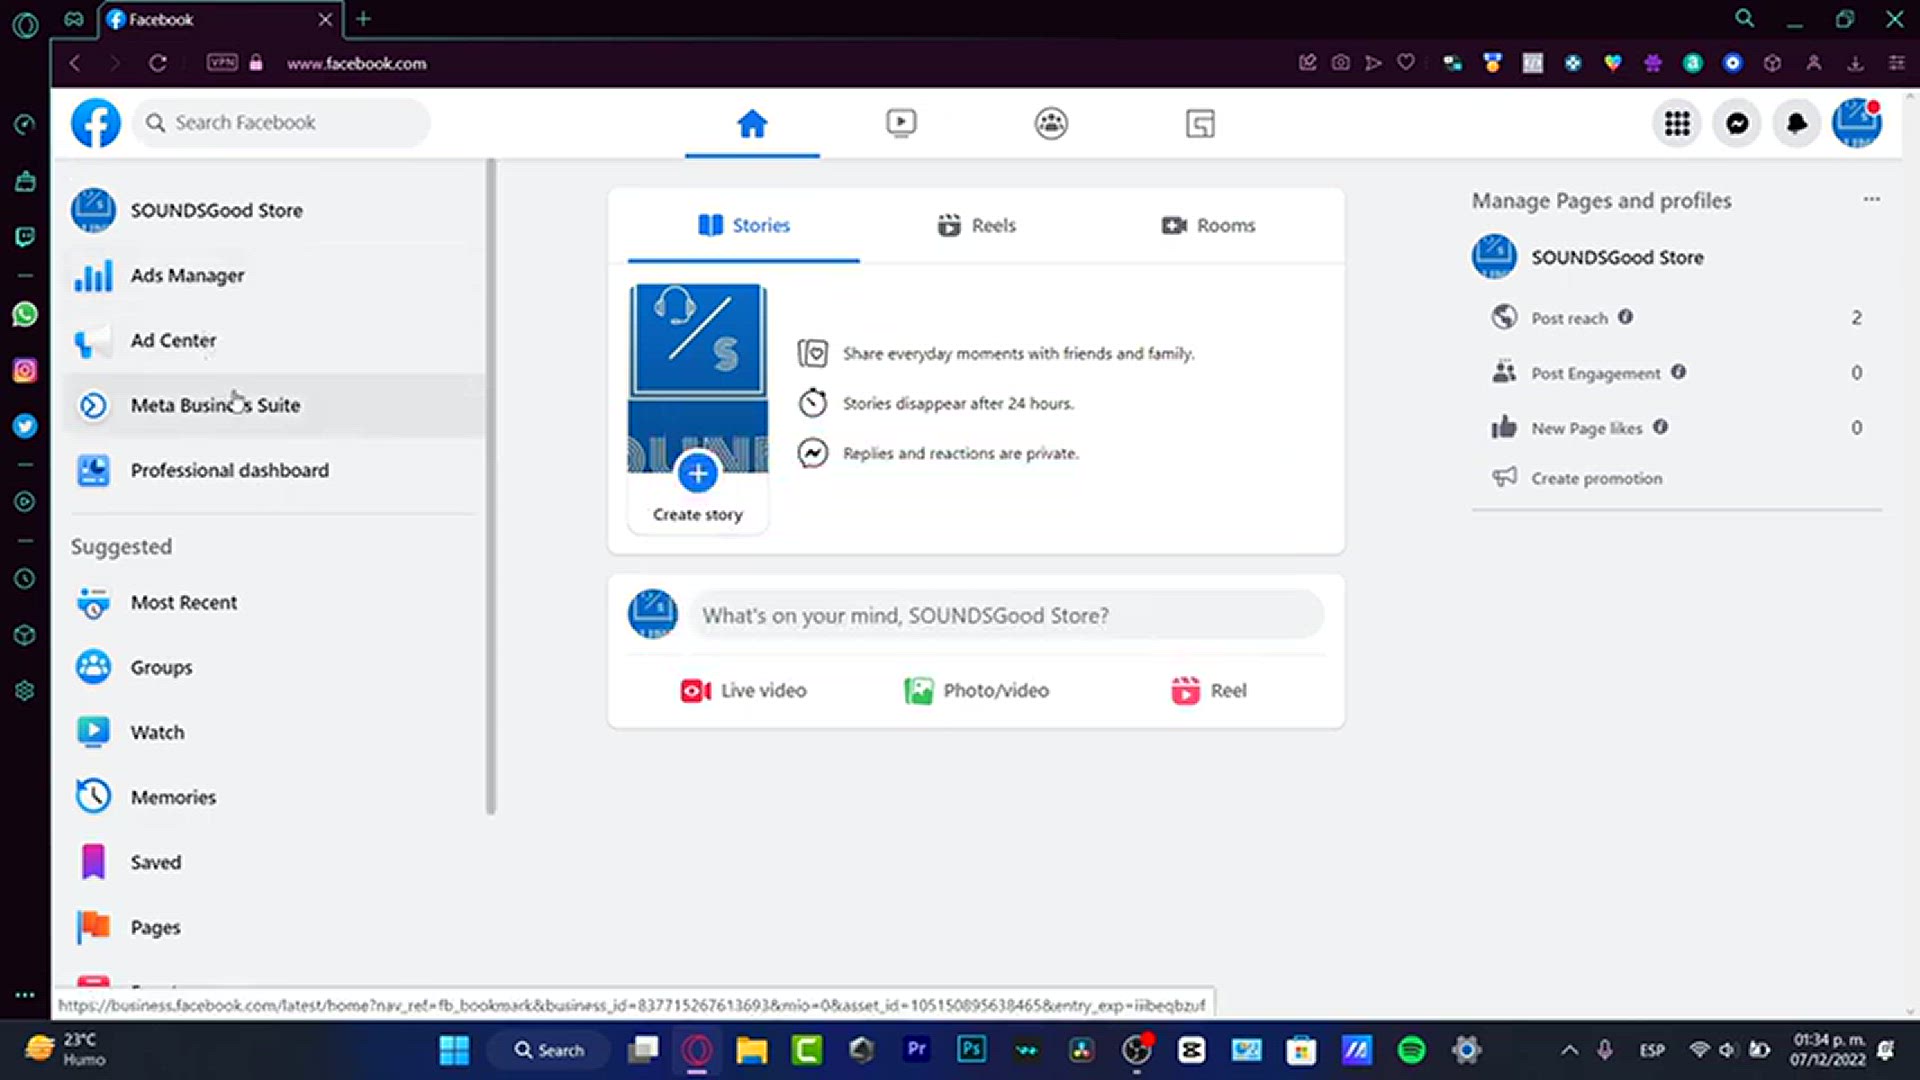Image resolution: width=1920 pixels, height=1080 pixels.
Task: Open Ad Center shortcut
Action: point(275,340)
